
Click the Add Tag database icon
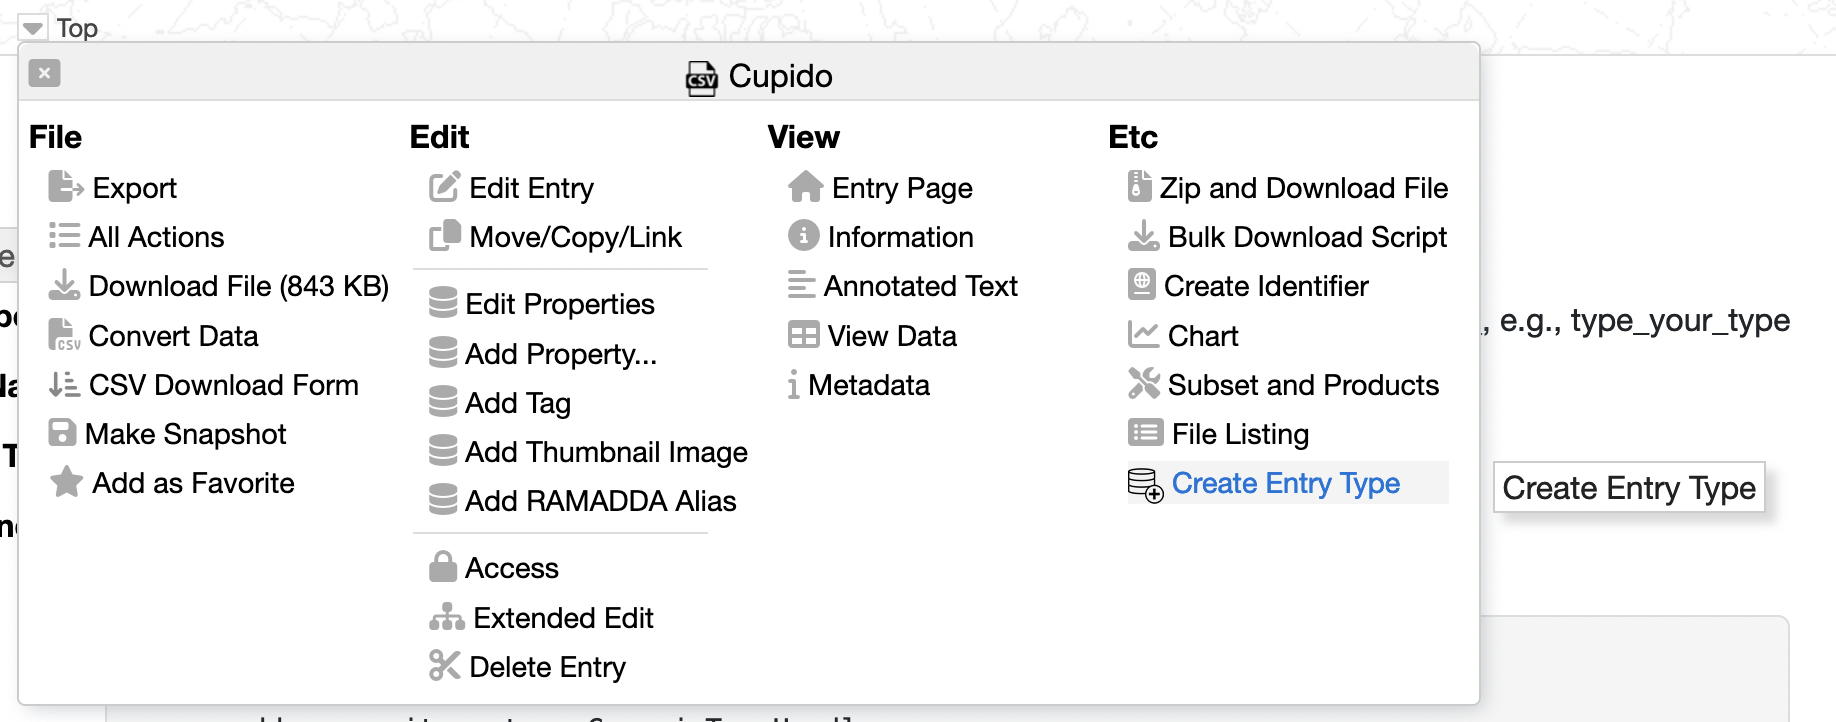pyautogui.click(x=443, y=401)
